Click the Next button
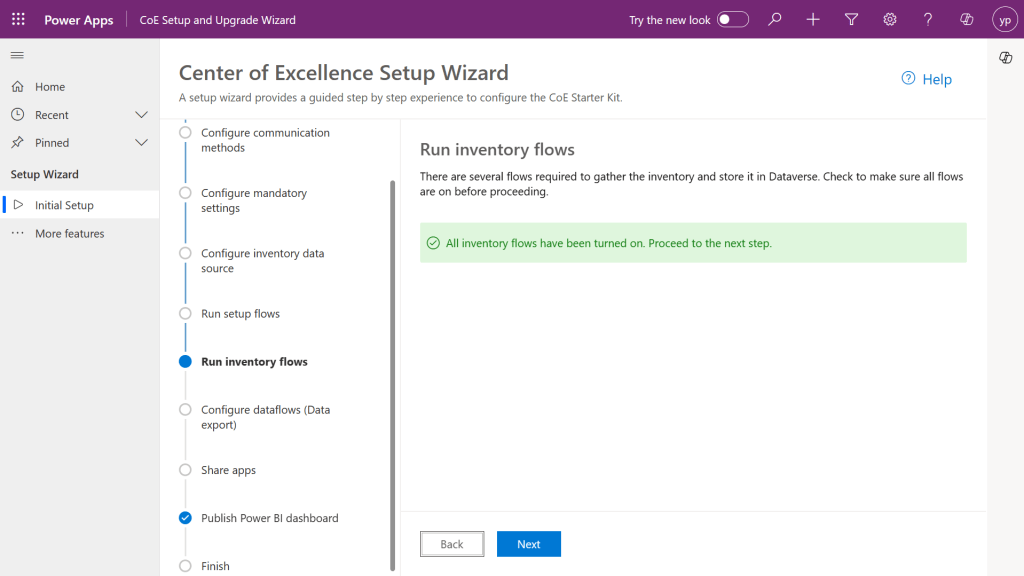1024x576 pixels. (528, 544)
